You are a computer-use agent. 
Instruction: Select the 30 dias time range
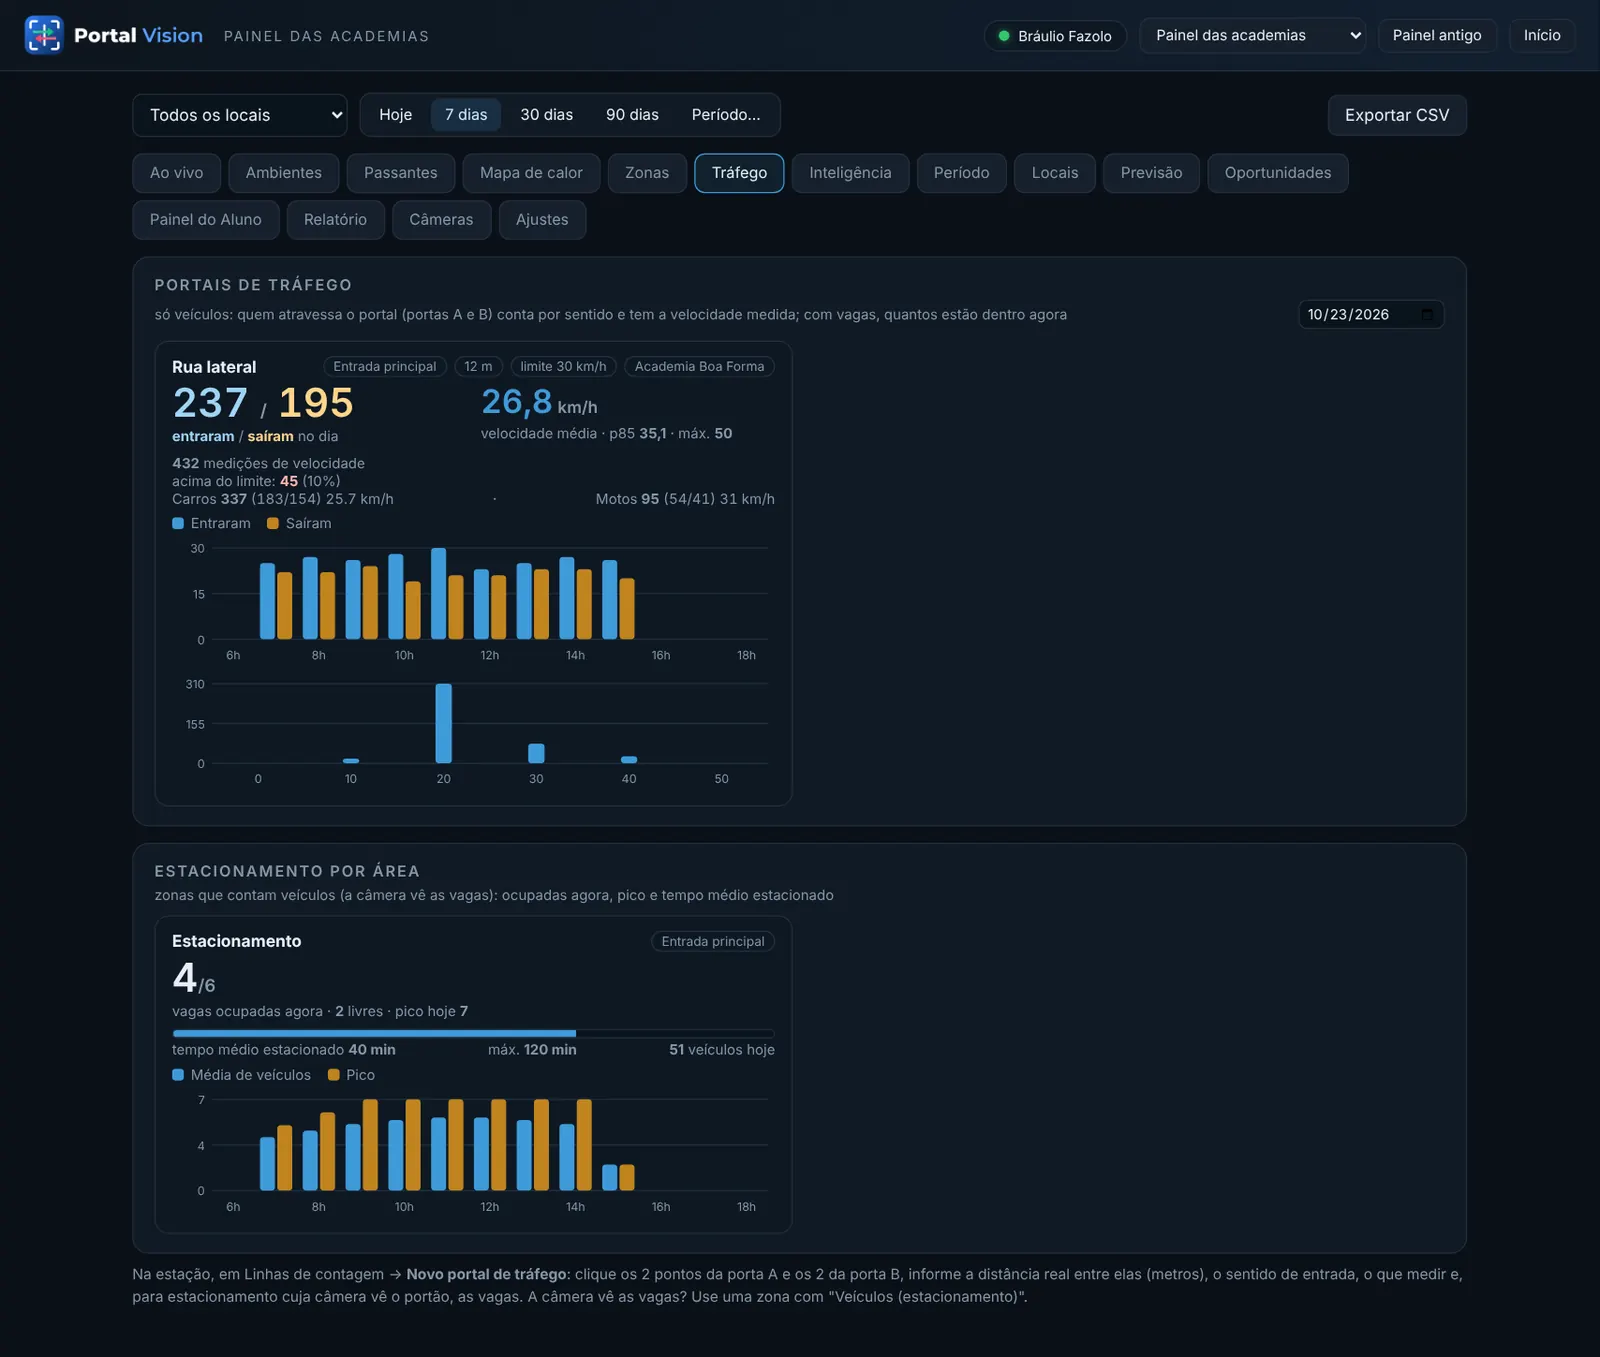[x=547, y=115]
